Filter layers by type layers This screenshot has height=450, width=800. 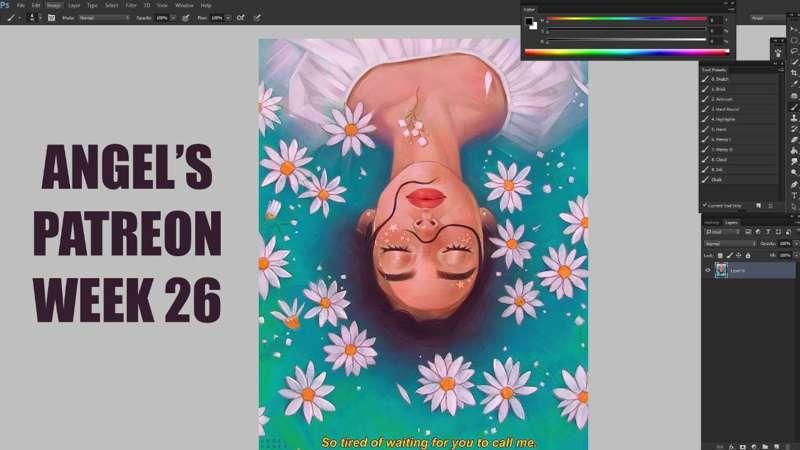(768, 232)
